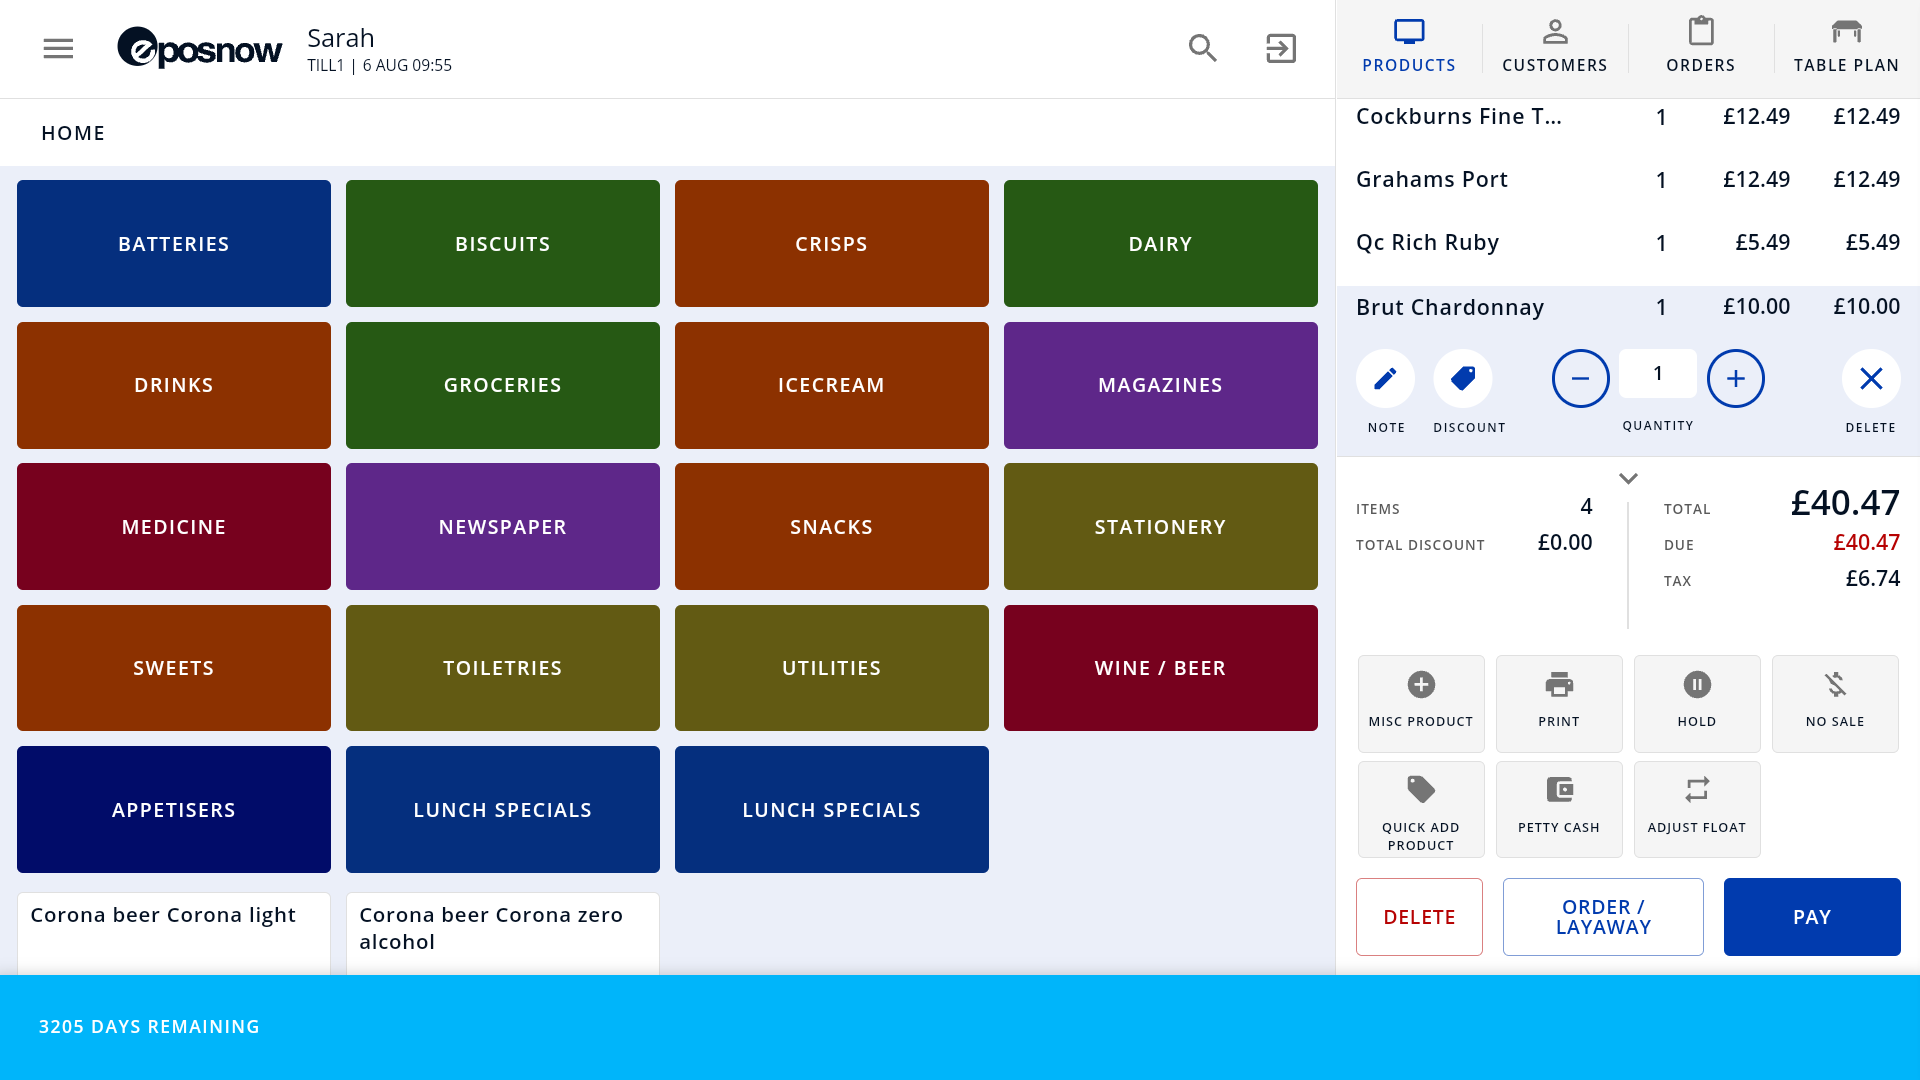This screenshot has width=1920, height=1080.
Task: Add a note with the pencil icon
Action: pos(1385,378)
